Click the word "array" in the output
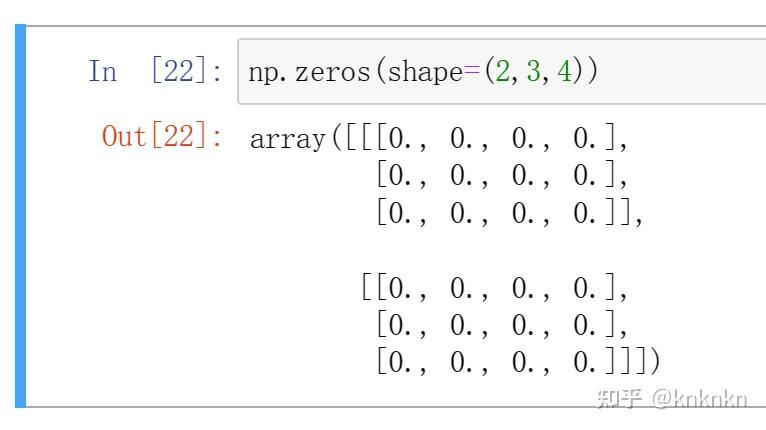This screenshot has width=766, height=430. [x=288, y=139]
